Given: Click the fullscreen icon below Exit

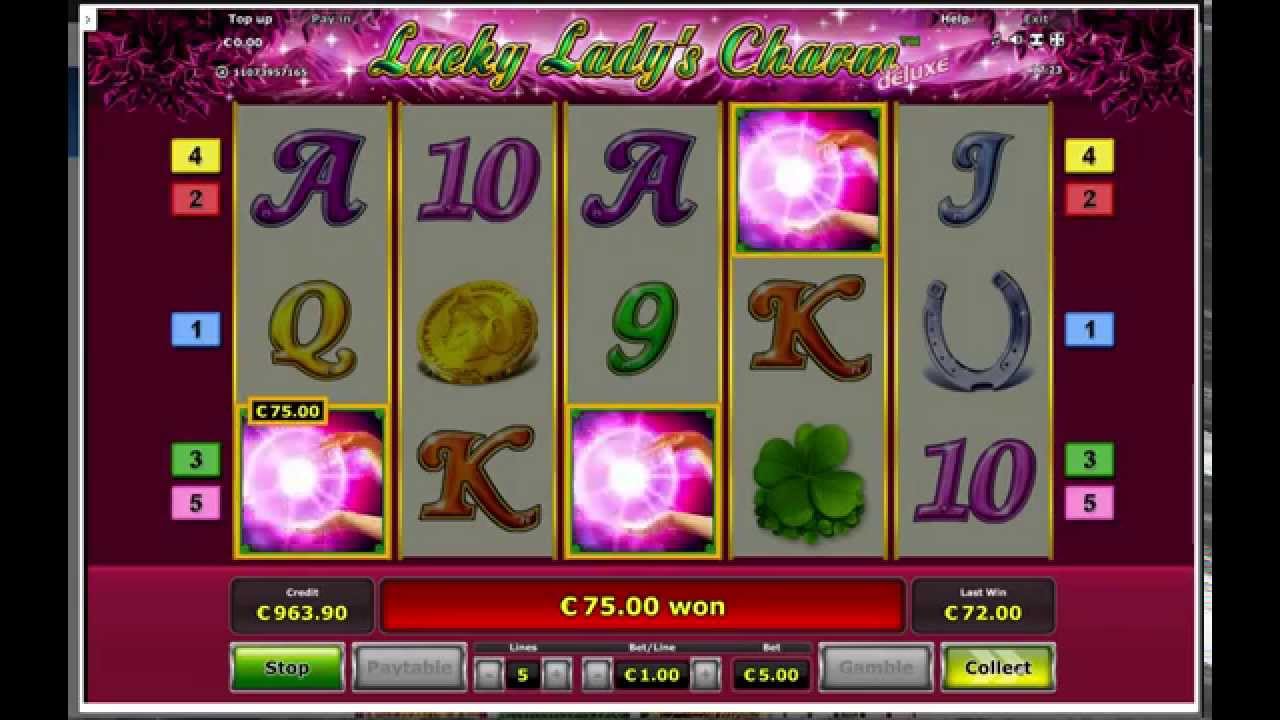Looking at the screenshot, I should 1057,40.
